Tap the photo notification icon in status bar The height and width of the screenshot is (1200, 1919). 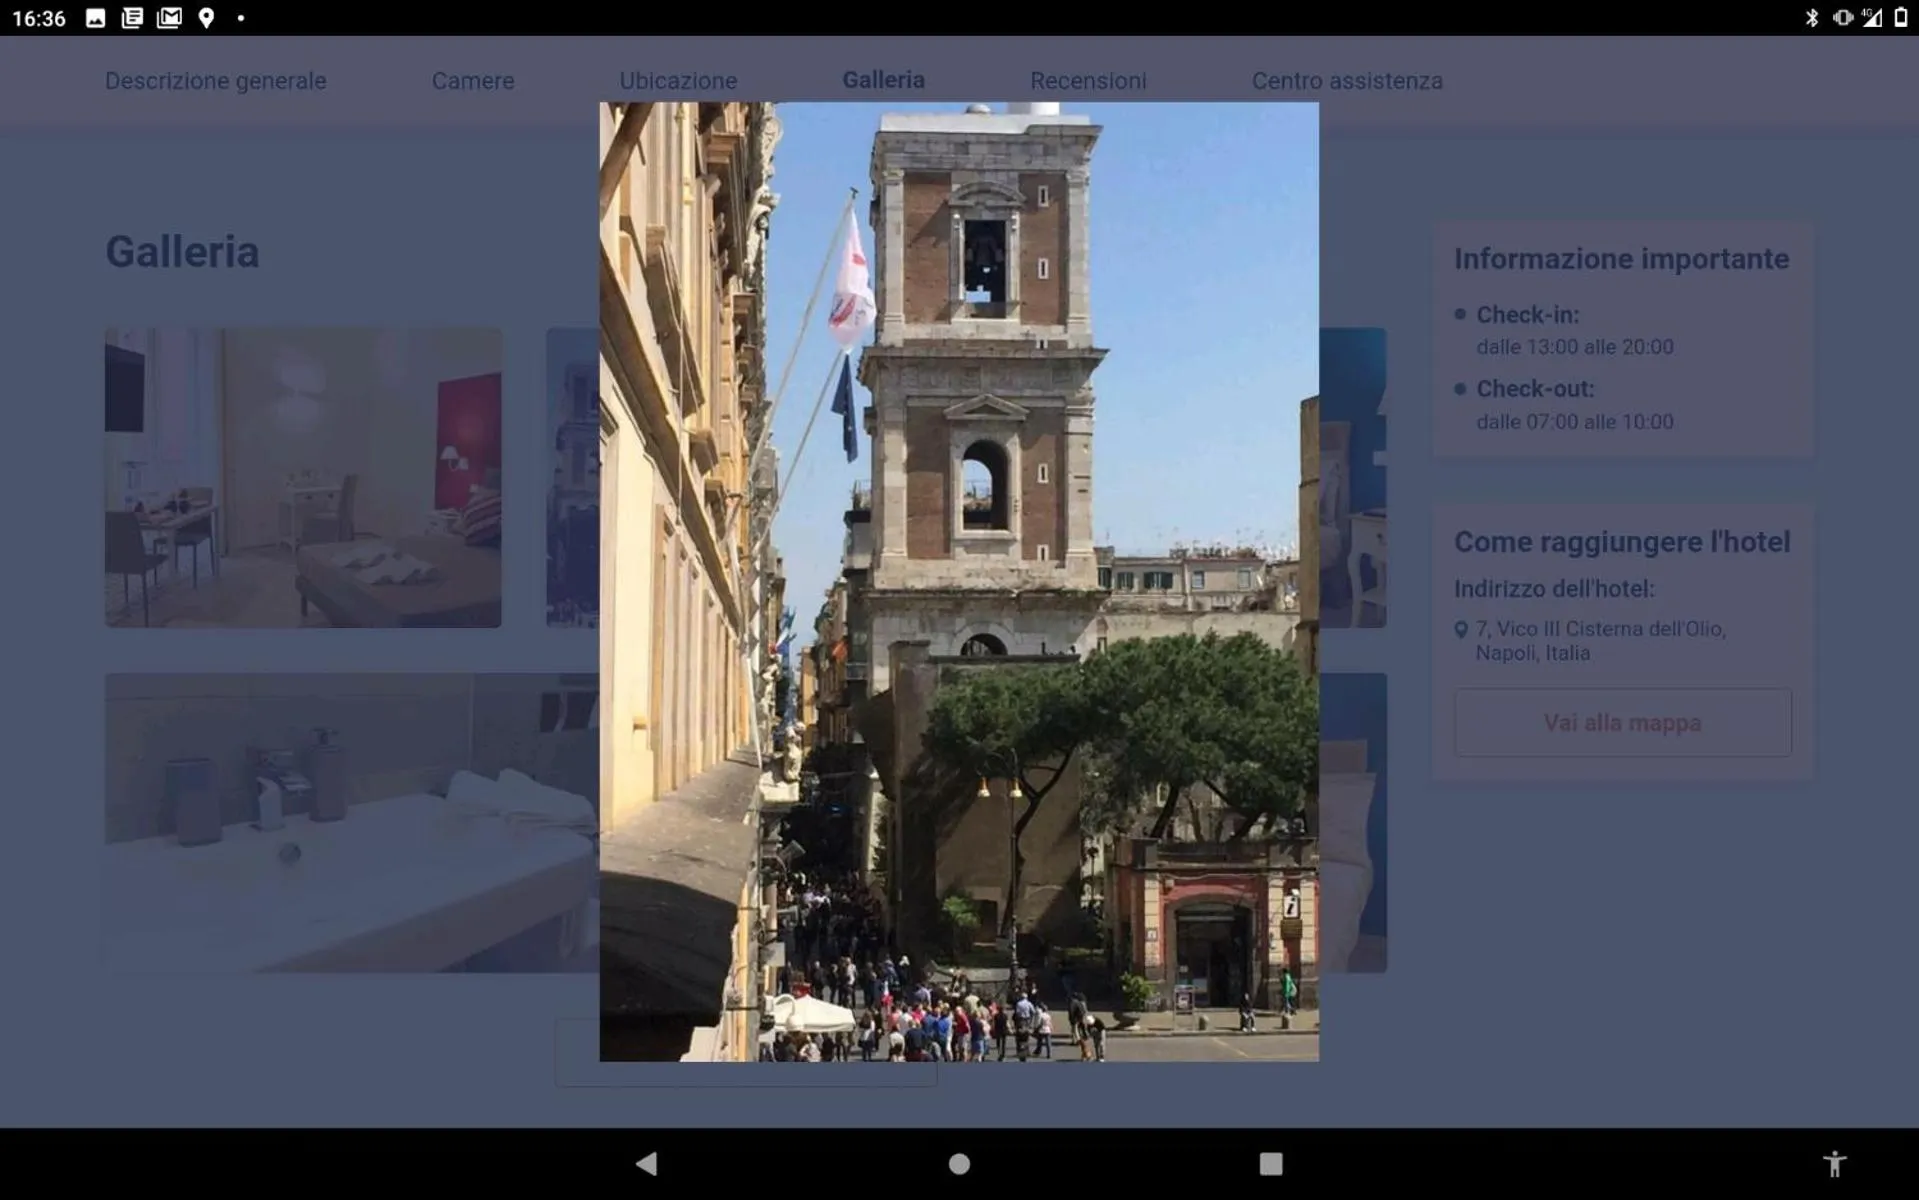pos(95,18)
